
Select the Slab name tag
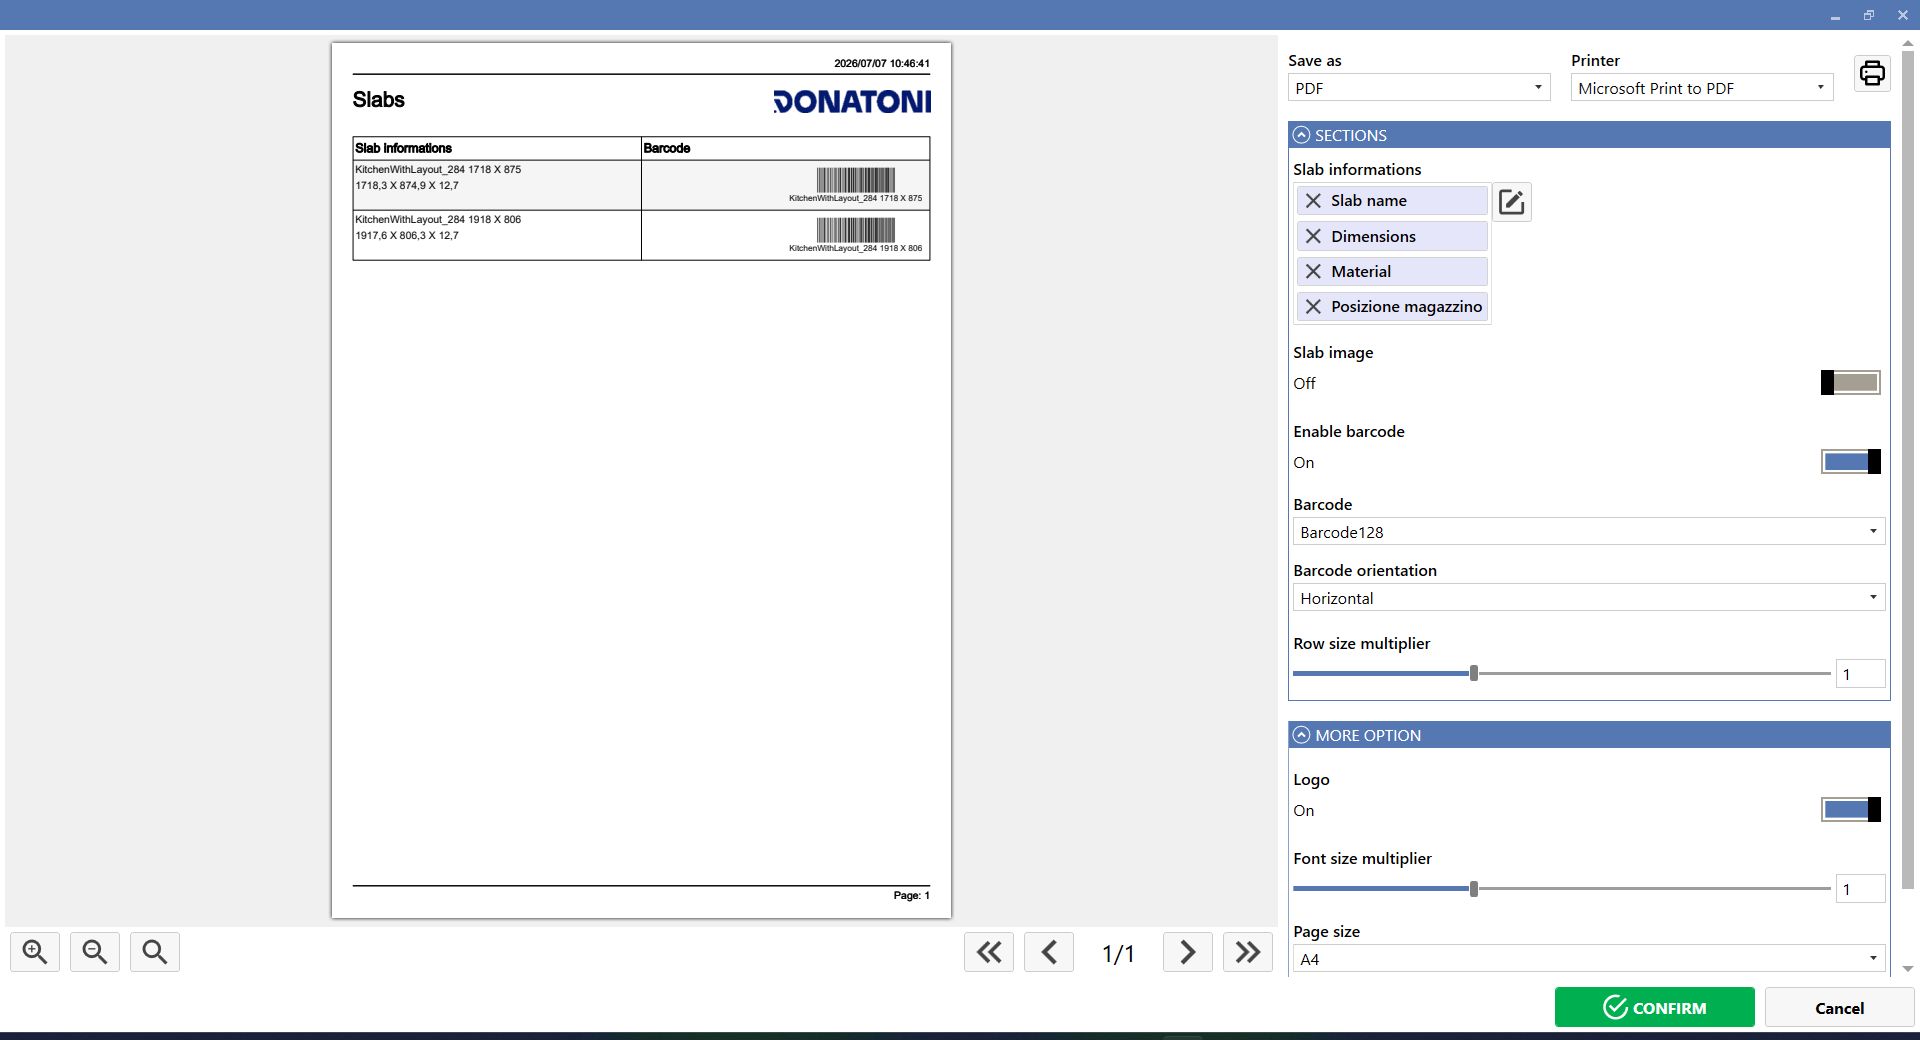[x=1392, y=201]
